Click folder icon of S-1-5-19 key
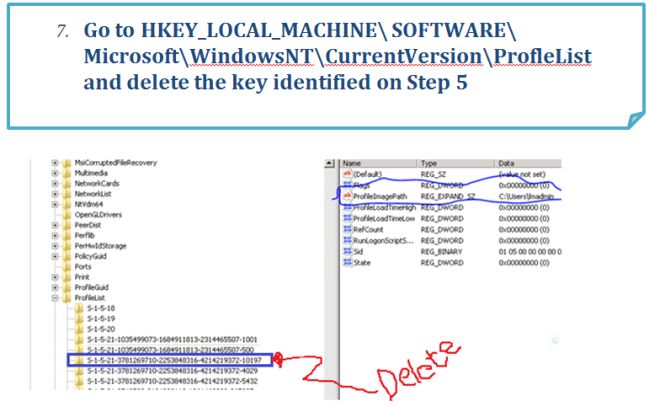 79,319
